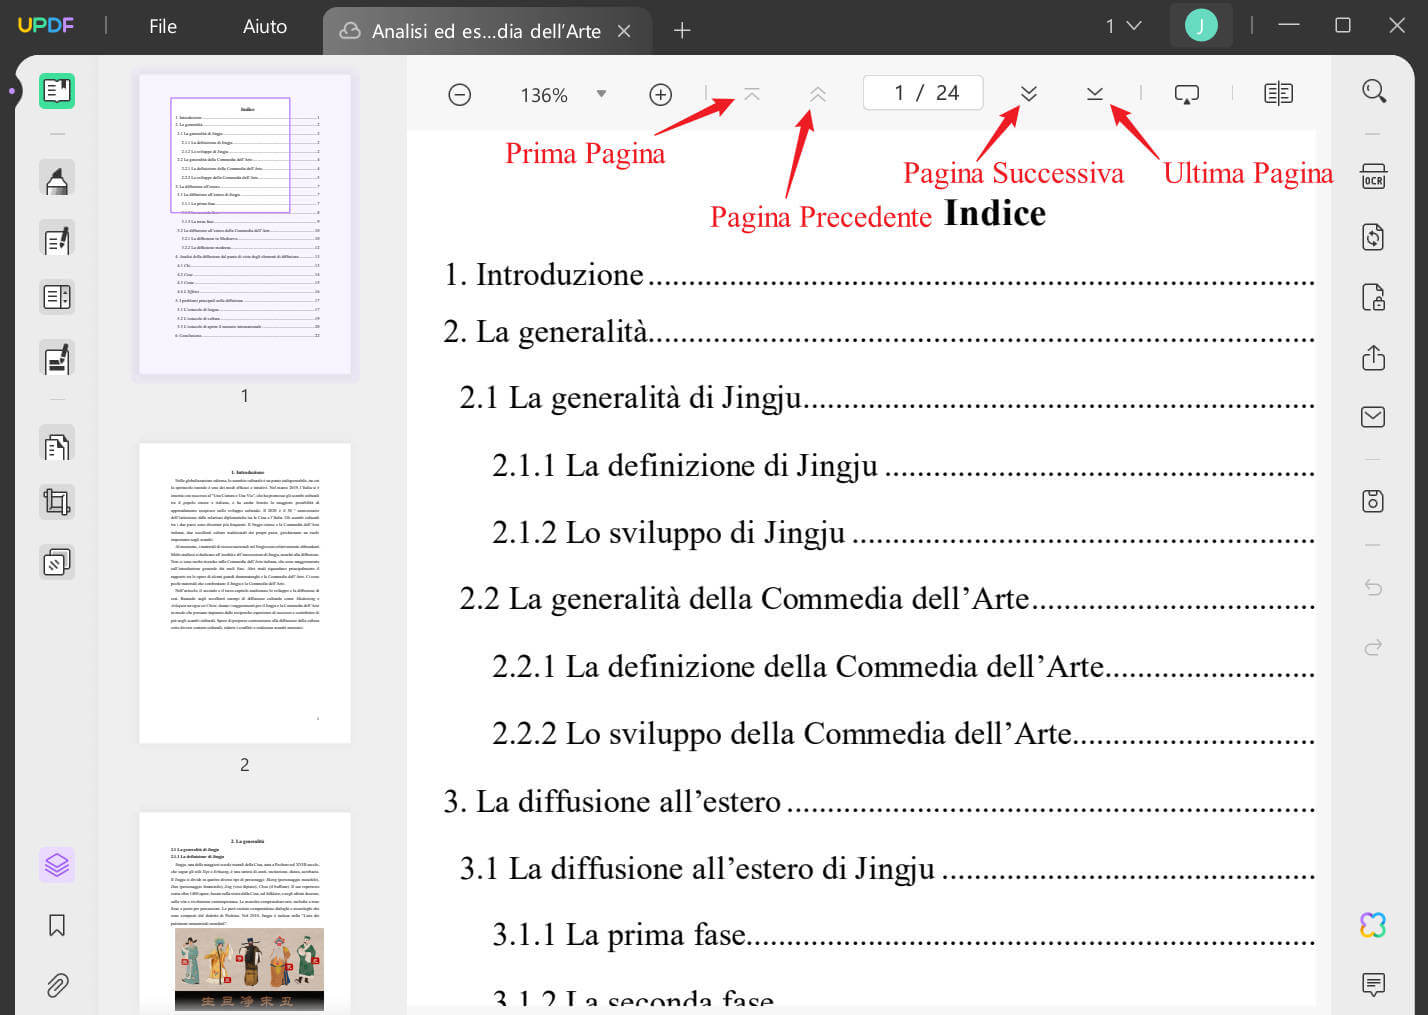
Task: Open the user account avatar J
Action: [x=1201, y=26]
